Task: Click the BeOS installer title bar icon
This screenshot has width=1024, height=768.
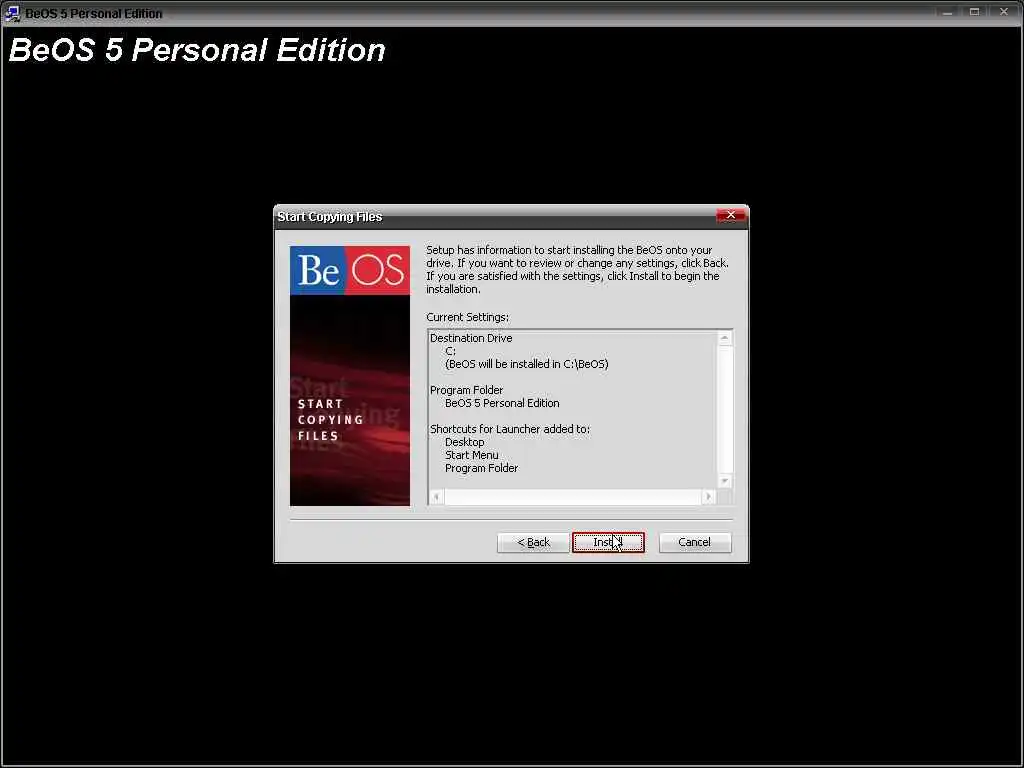Action: (x=12, y=13)
